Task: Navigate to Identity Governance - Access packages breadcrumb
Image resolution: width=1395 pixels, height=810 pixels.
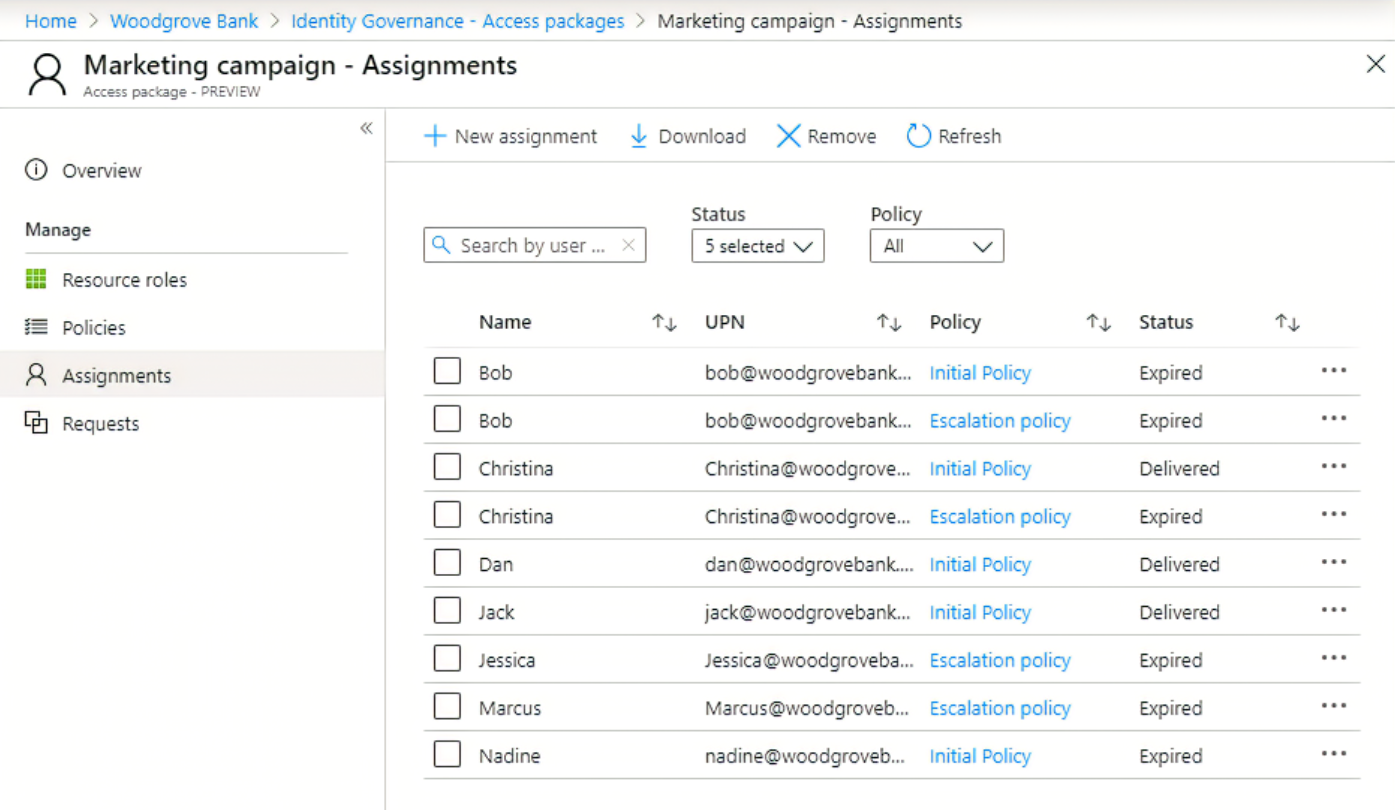Action: (457, 20)
